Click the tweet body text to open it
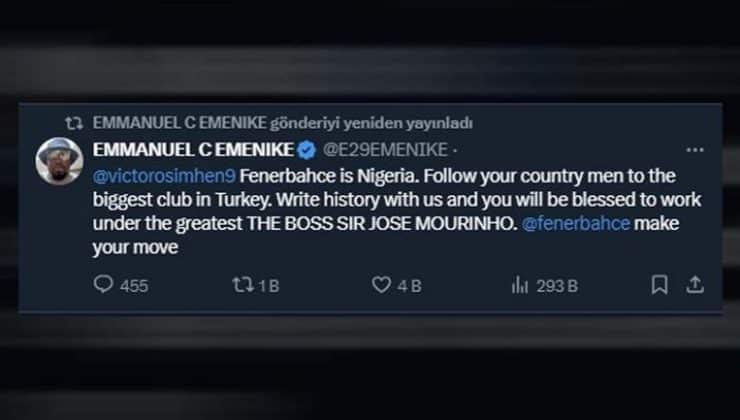The image size is (740, 420). point(397,211)
